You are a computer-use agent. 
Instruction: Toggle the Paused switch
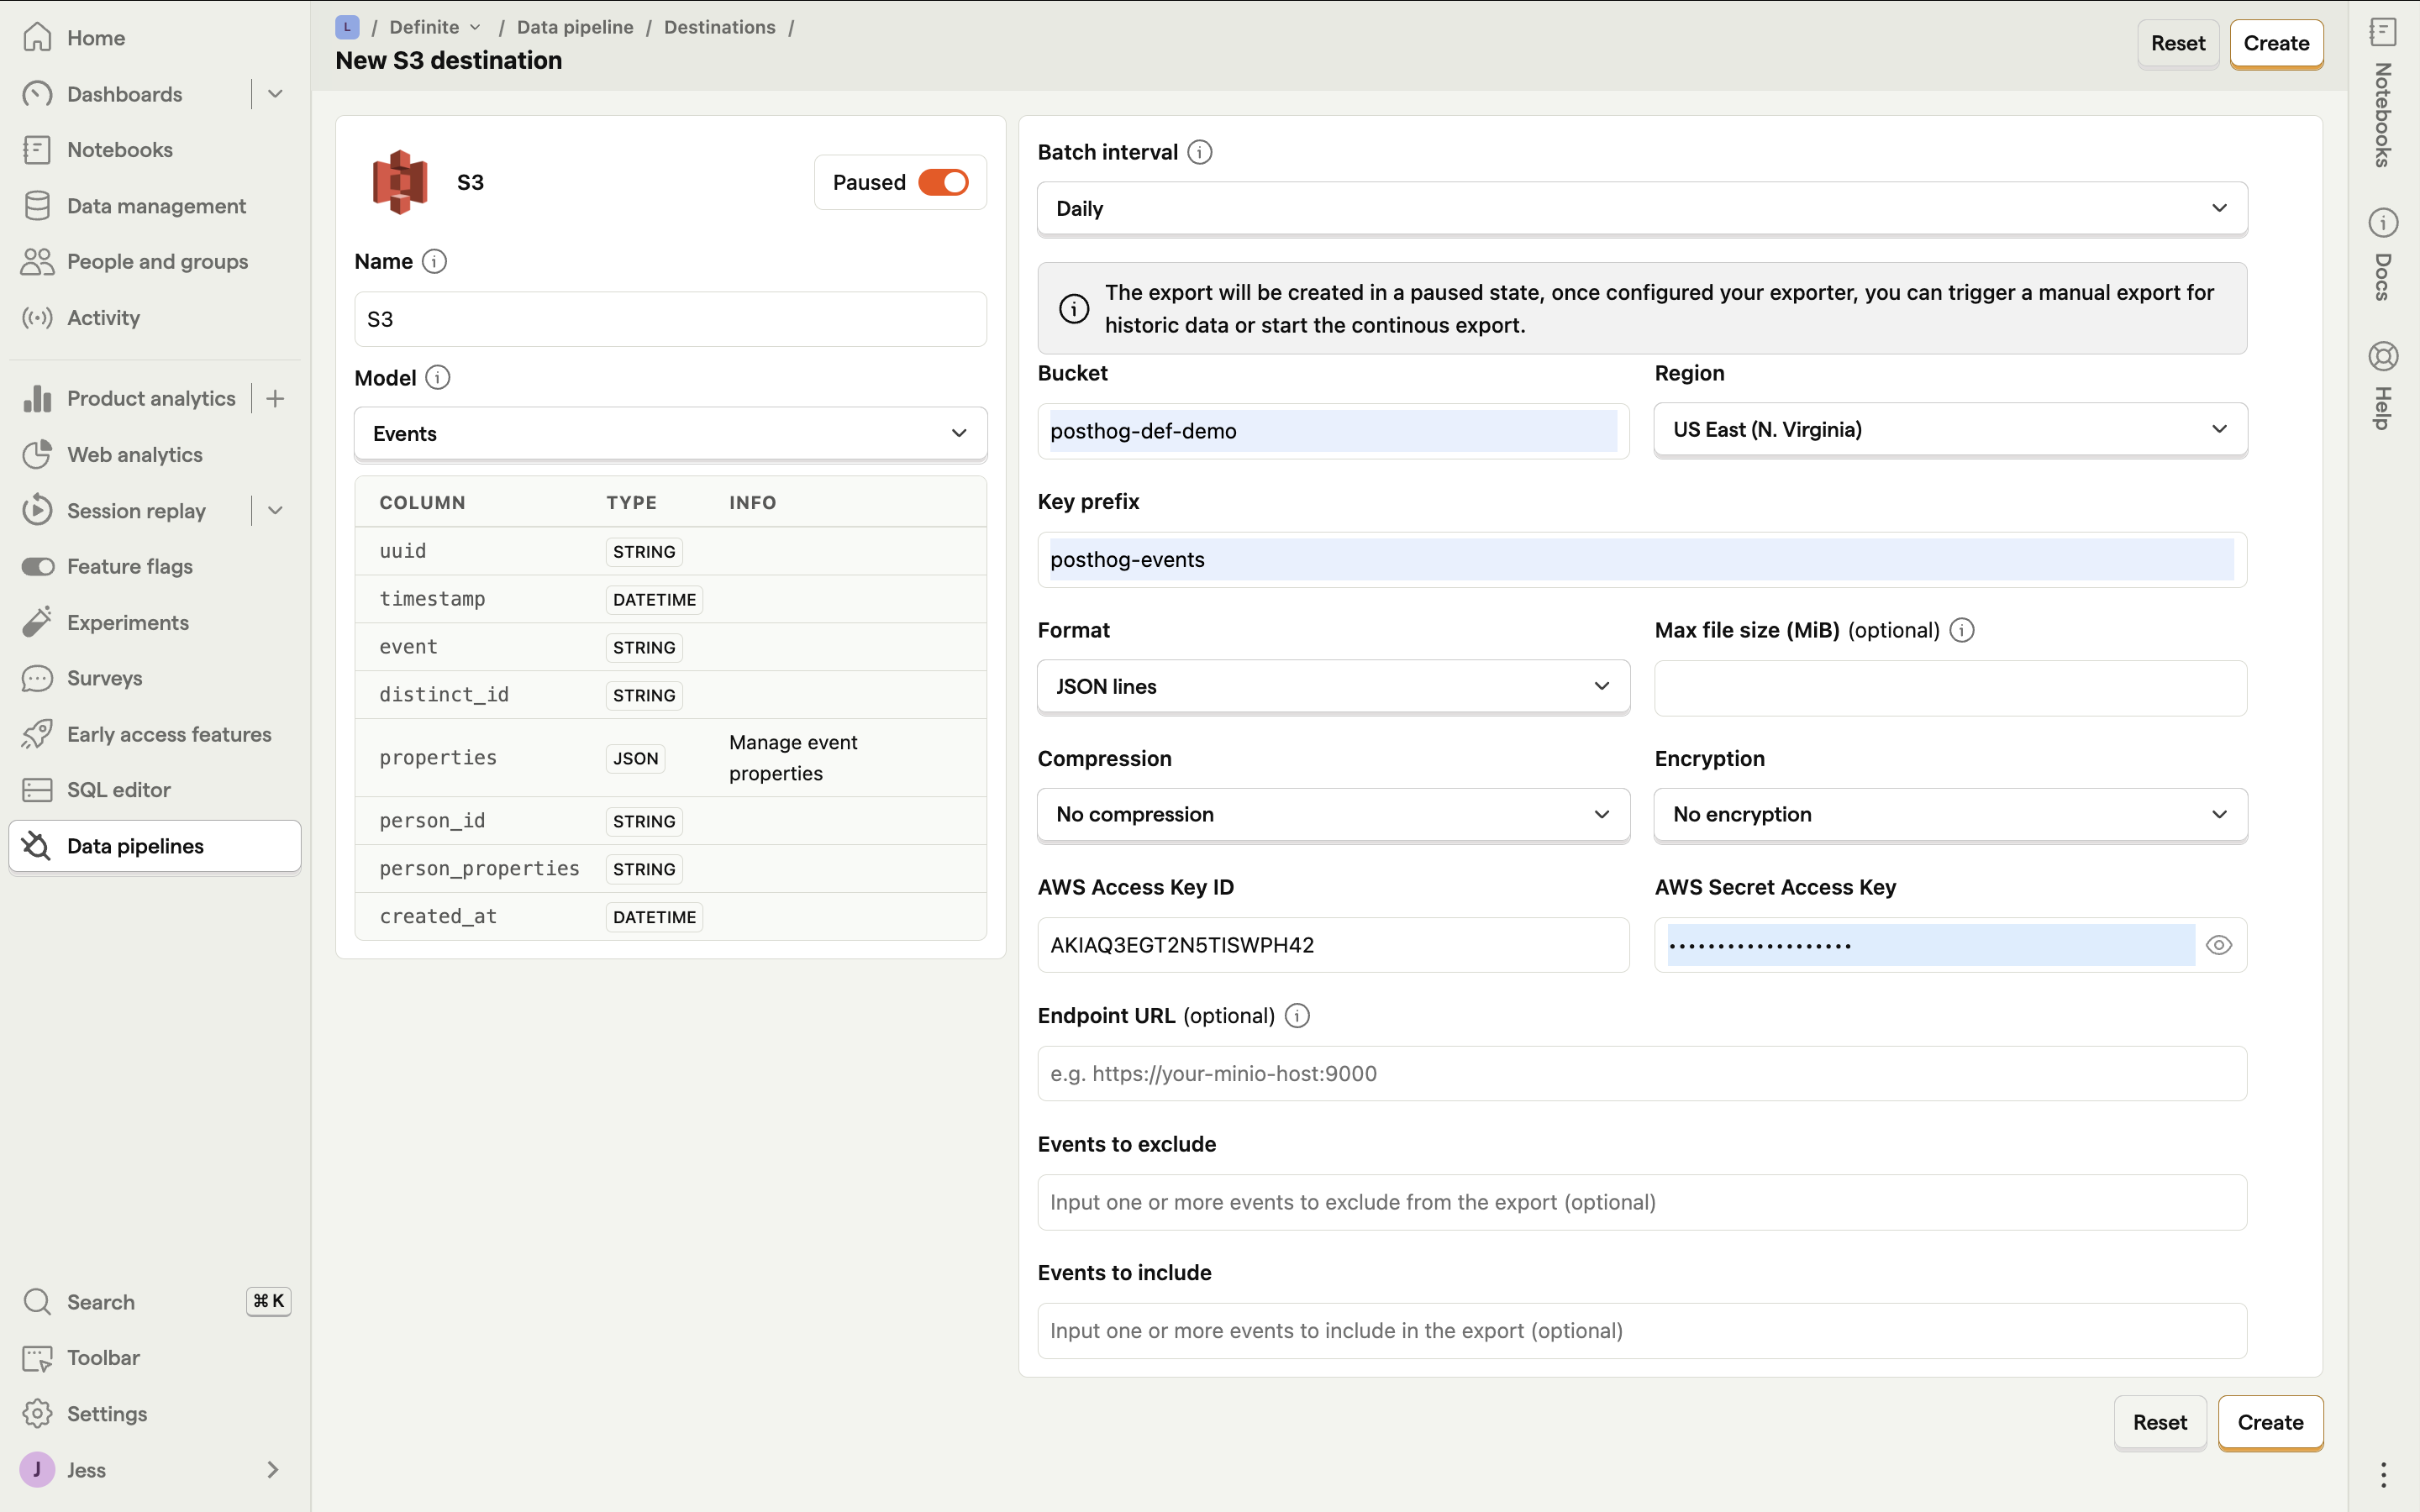point(943,182)
